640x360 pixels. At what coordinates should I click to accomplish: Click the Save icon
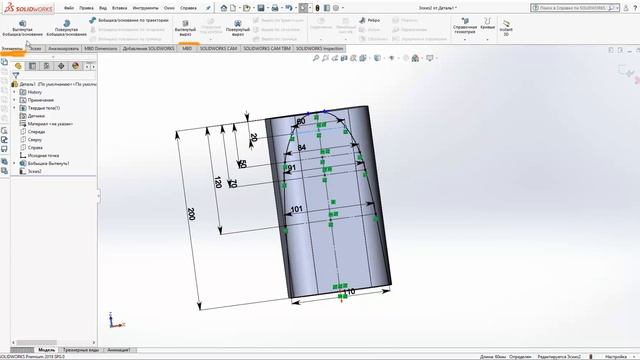coord(261,8)
